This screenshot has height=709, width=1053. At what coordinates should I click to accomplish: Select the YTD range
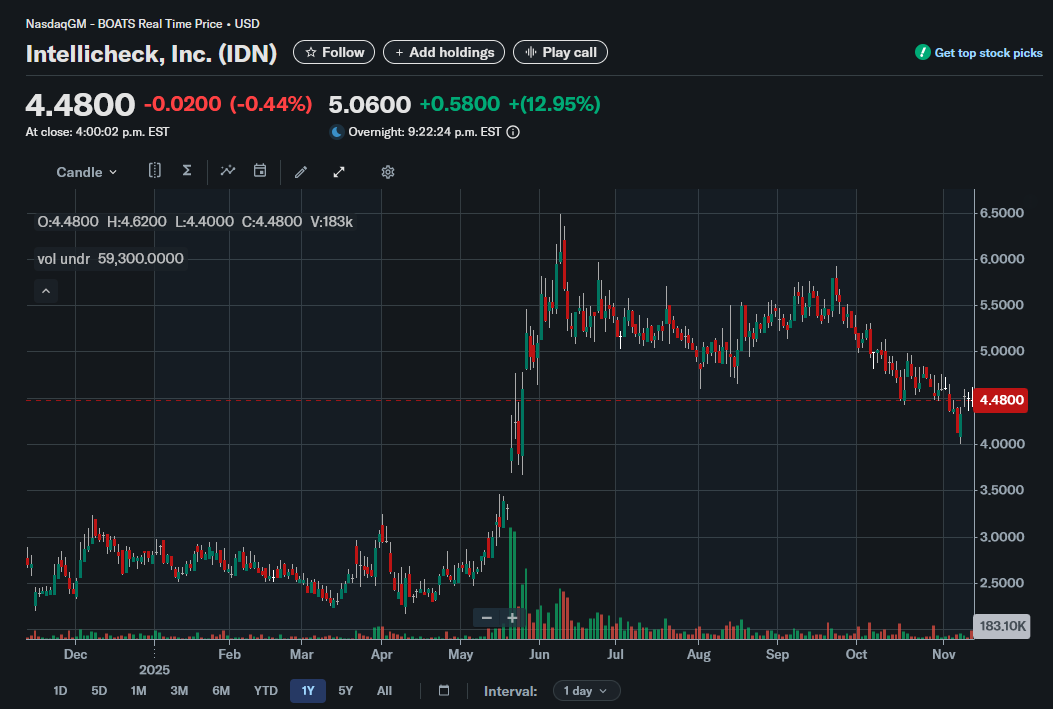point(265,691)
